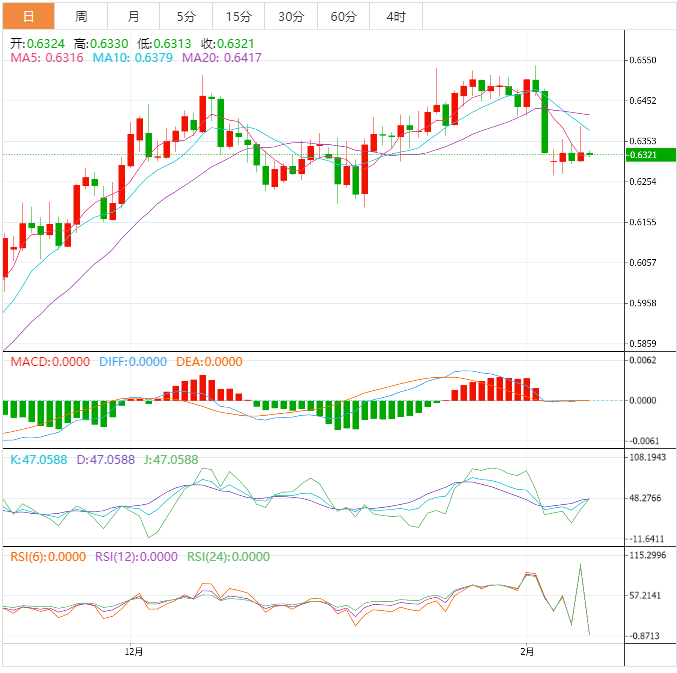Screen dimensions: 677x673
Task: Click the MA5 moving average label
Action: click(48, 59)
